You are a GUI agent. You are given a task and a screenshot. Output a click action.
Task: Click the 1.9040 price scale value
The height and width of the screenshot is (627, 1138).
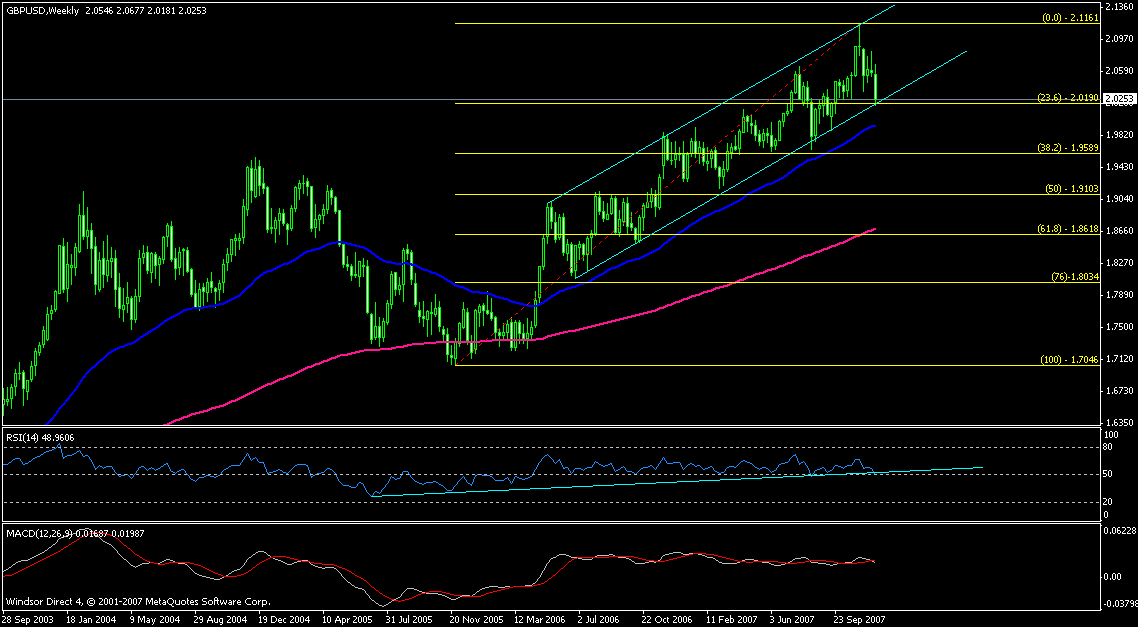click(1118, 198)
